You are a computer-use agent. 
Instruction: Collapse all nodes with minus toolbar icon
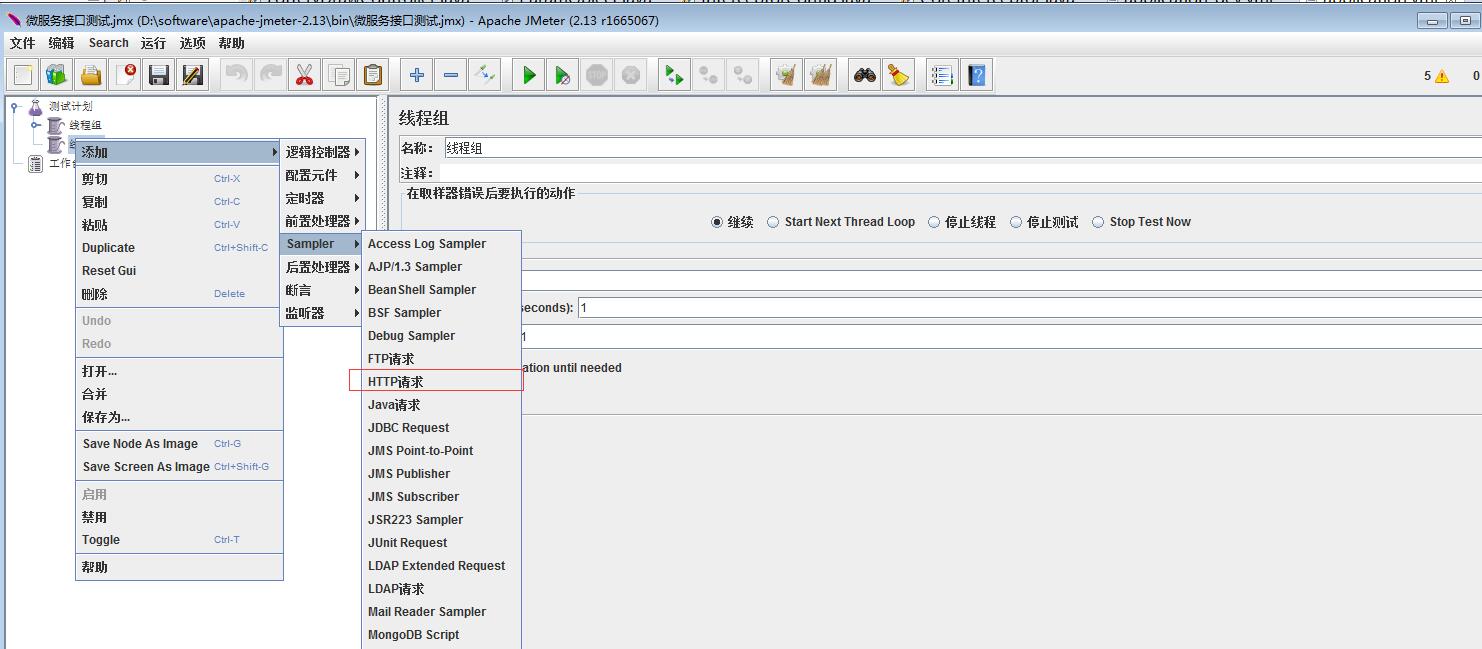tap(451, 75)
